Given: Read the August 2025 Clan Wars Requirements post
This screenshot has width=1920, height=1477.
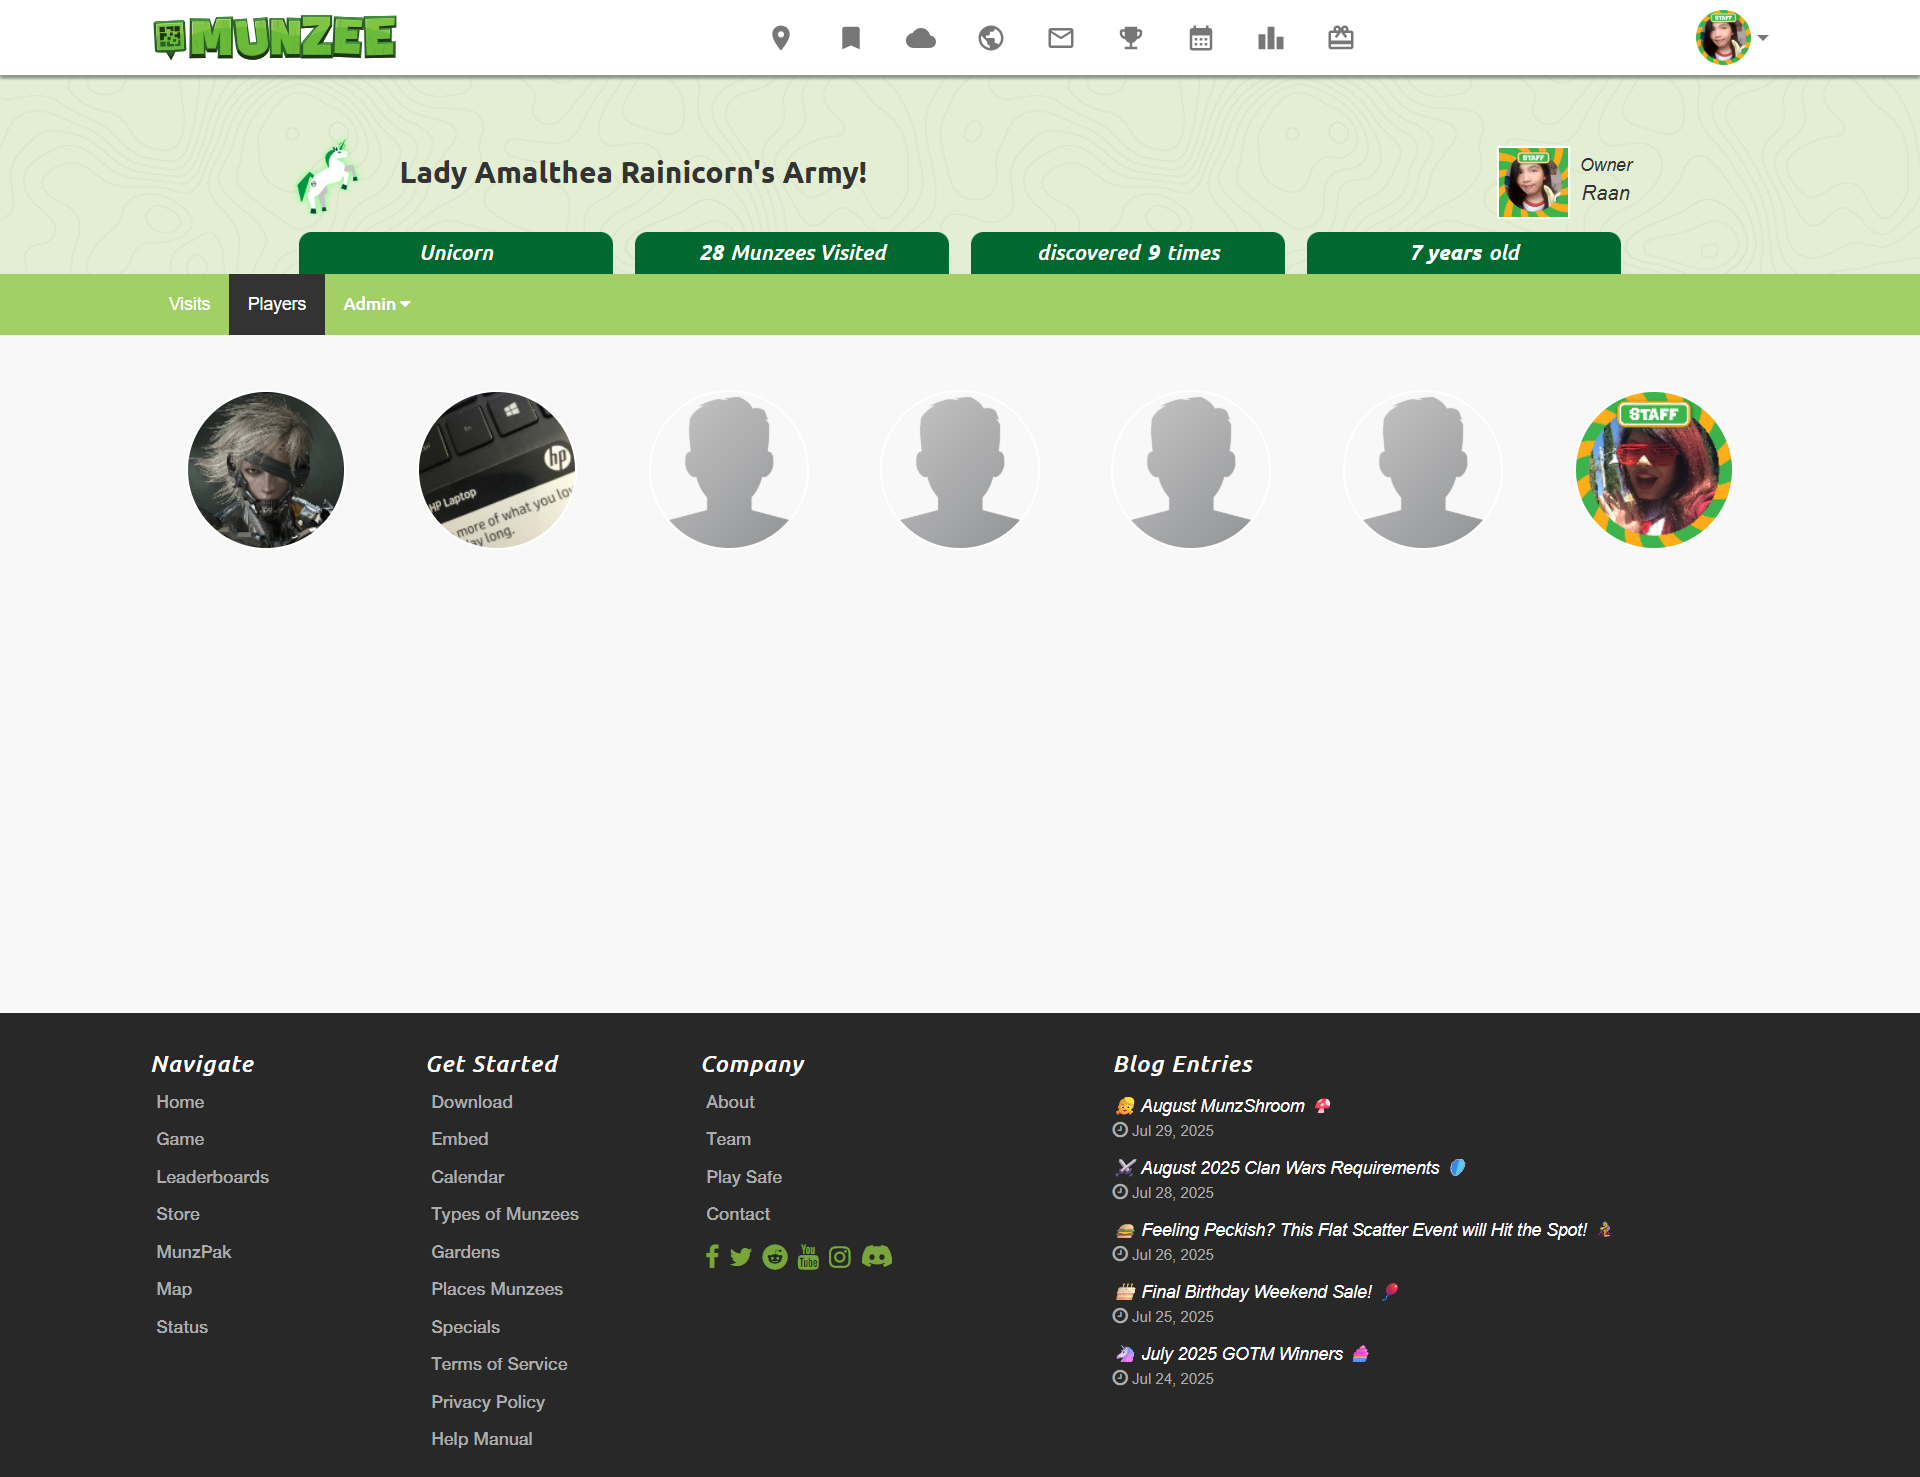Looking at the screenshot, I should pos(1288,1168).
